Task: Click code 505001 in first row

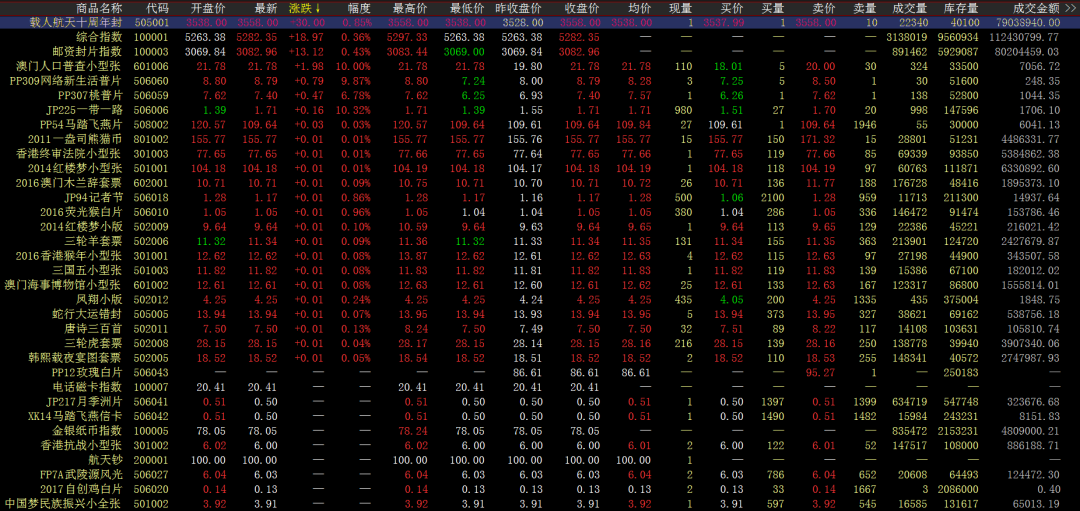Action: [151, 22]
